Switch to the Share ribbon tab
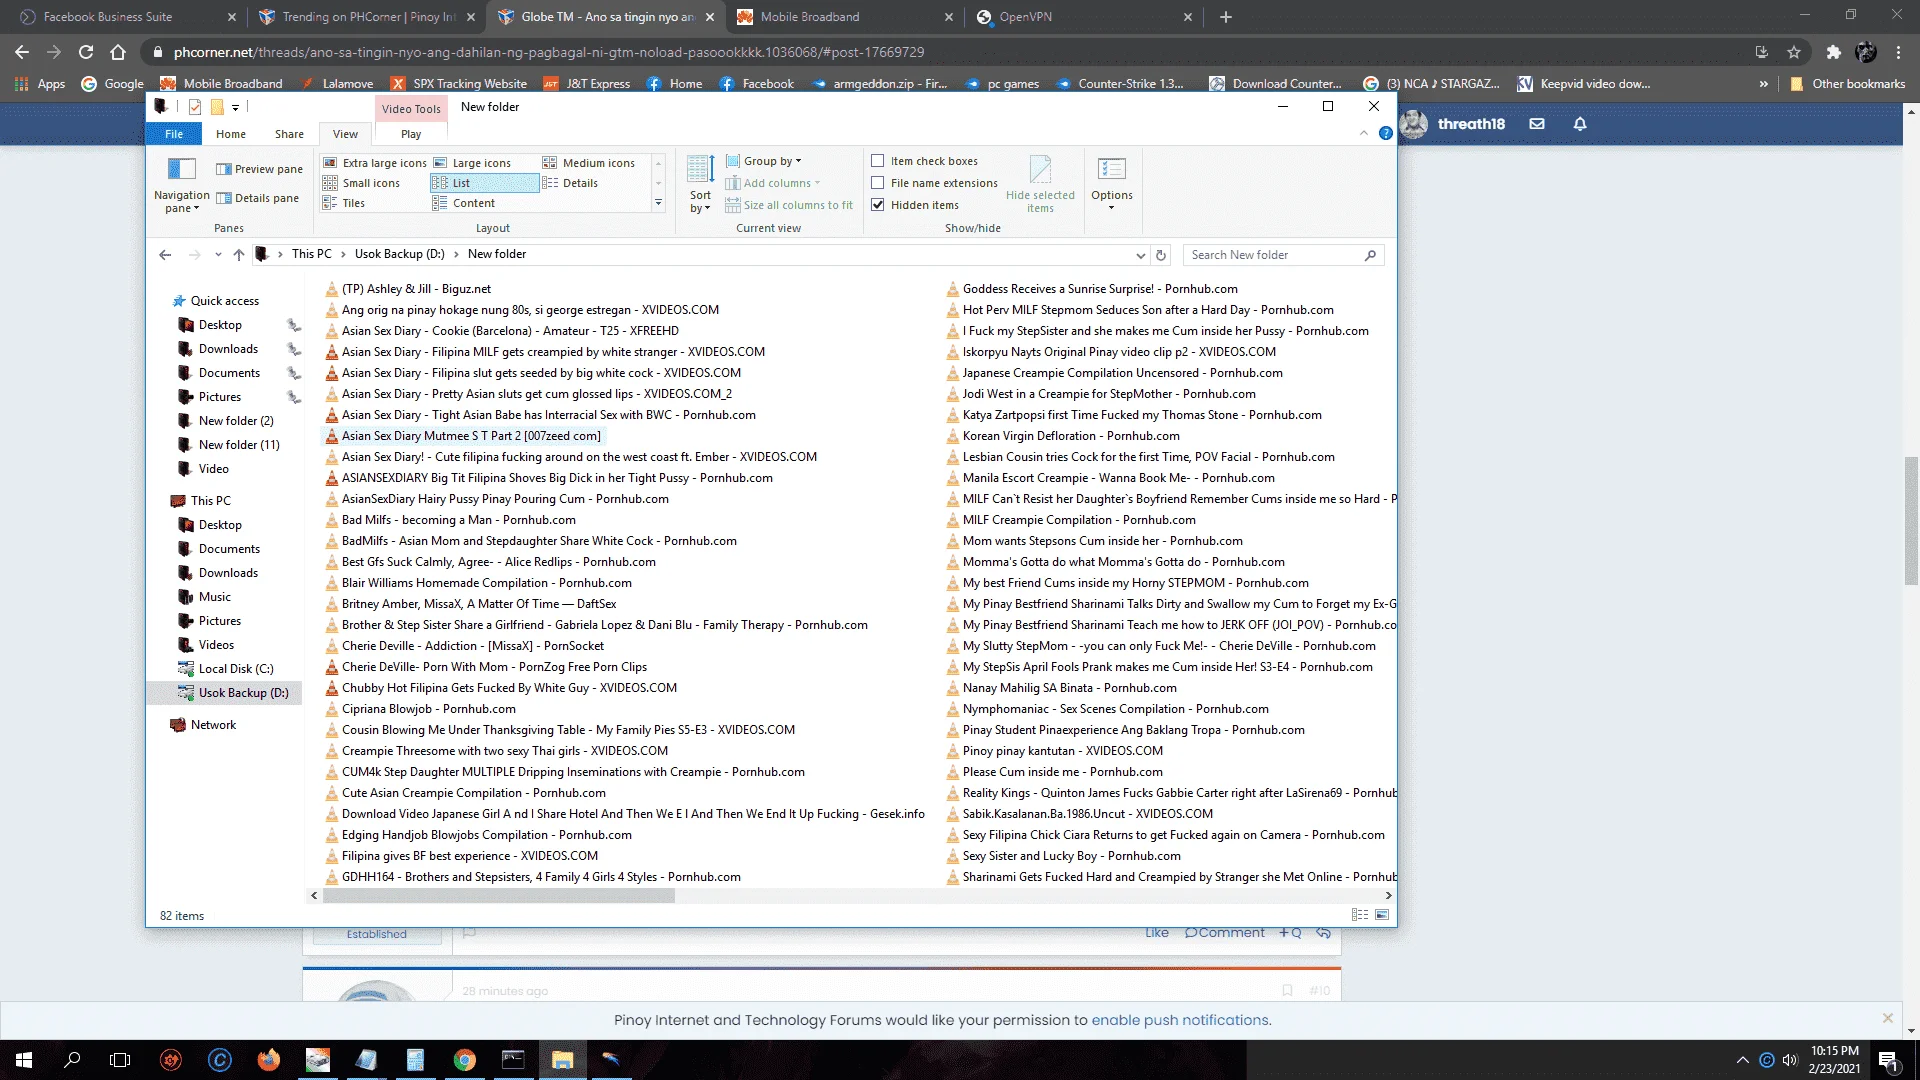Viewport: 1920px width, 1080px height. pos(289,134)
